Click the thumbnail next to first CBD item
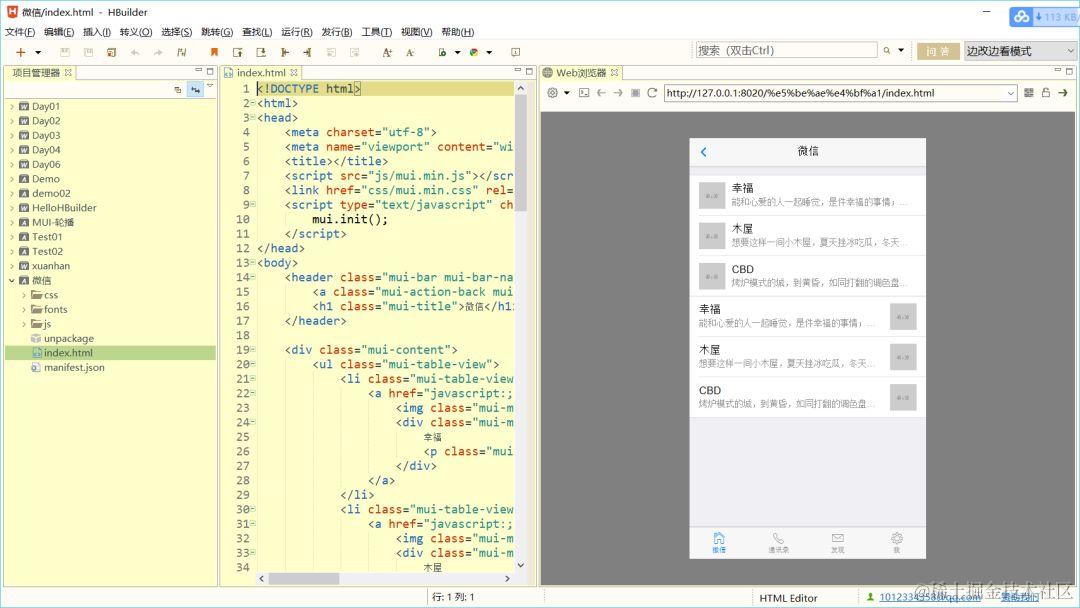 (712, 276)
